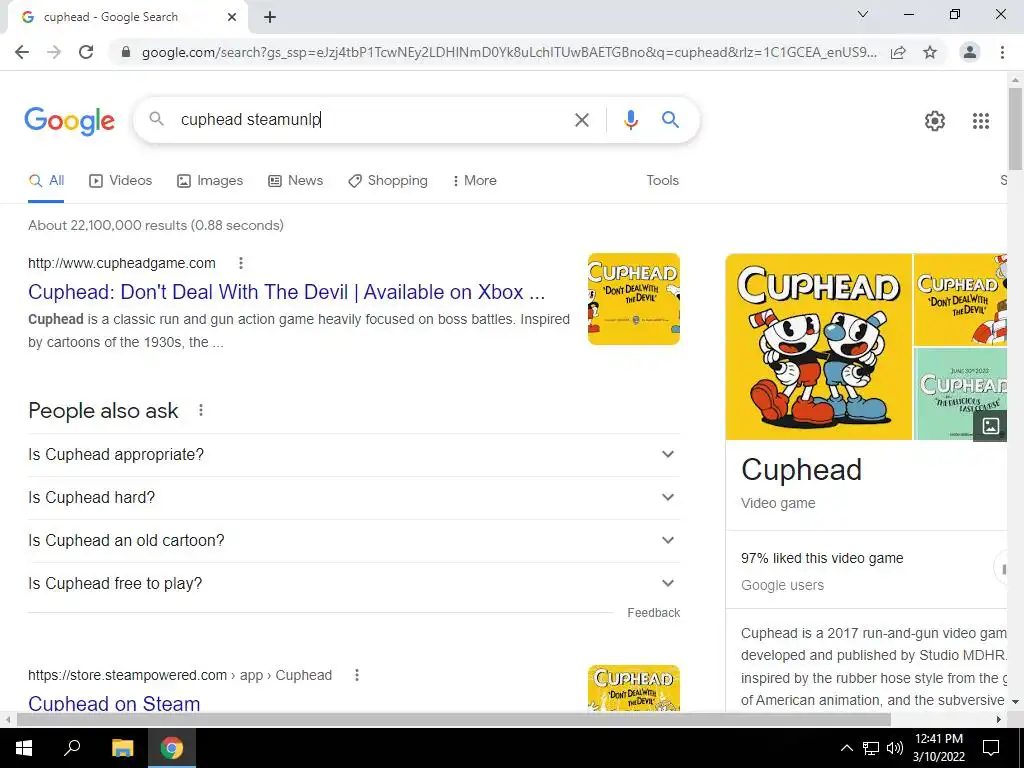Expand 'Is Cuphead an old cartoon?' question
This screenshot has width=1024, height=768.
coord(354,541)
